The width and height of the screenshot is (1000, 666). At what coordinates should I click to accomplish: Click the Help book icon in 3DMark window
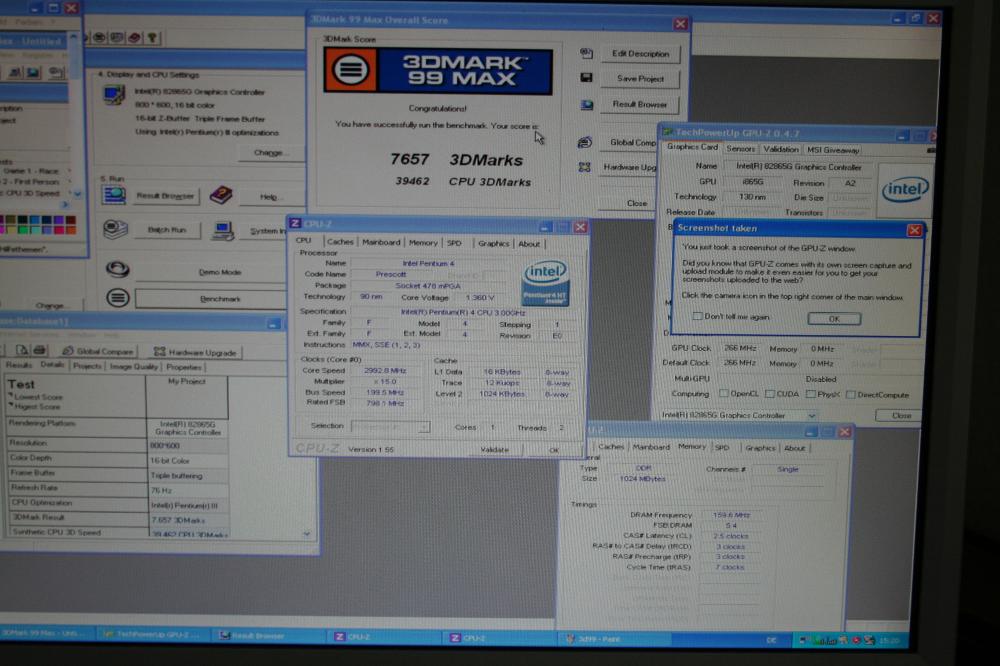221,195
